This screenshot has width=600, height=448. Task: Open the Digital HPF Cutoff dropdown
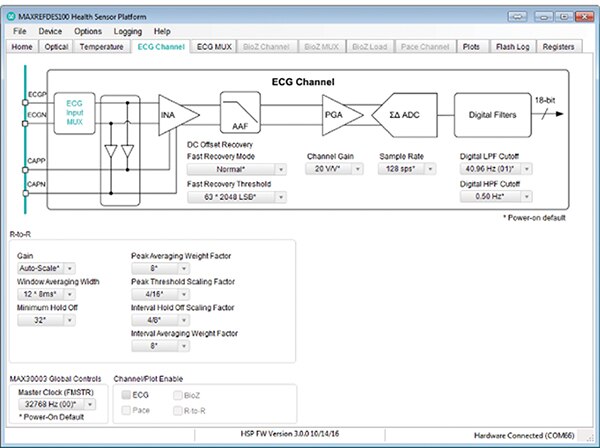tap(496, 196)
